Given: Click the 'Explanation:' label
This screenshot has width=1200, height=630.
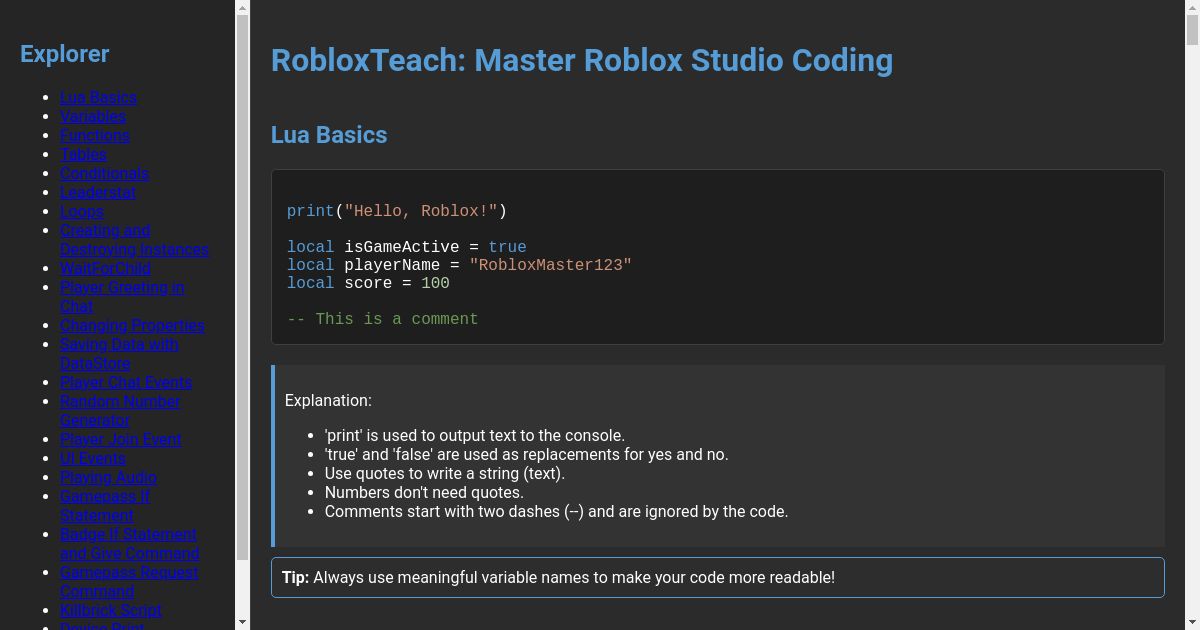Looking at the screenshot, I should (328, 400).
